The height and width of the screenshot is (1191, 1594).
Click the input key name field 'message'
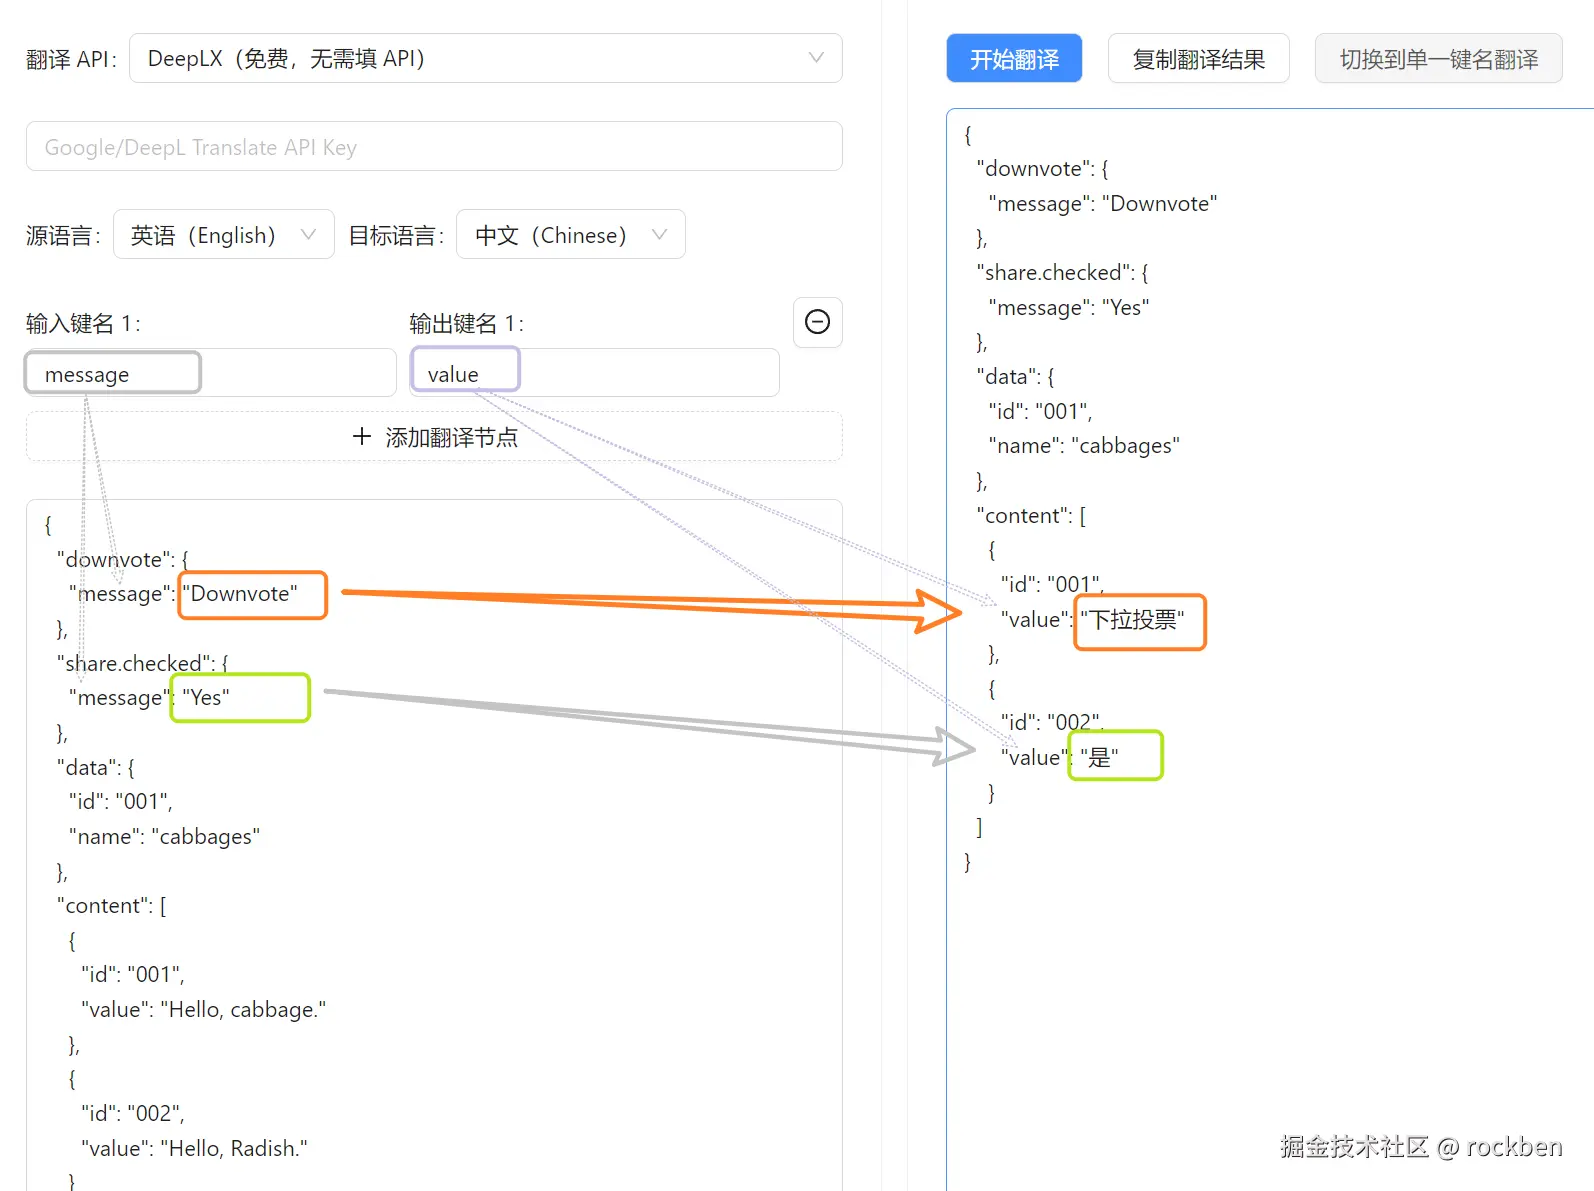click(x=211, y=373)
